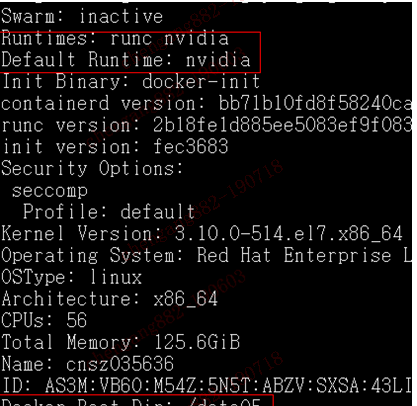Screen dimensions: 417x406
Task: Click the 'Profile: default' line
Action: tap(109, 211)
